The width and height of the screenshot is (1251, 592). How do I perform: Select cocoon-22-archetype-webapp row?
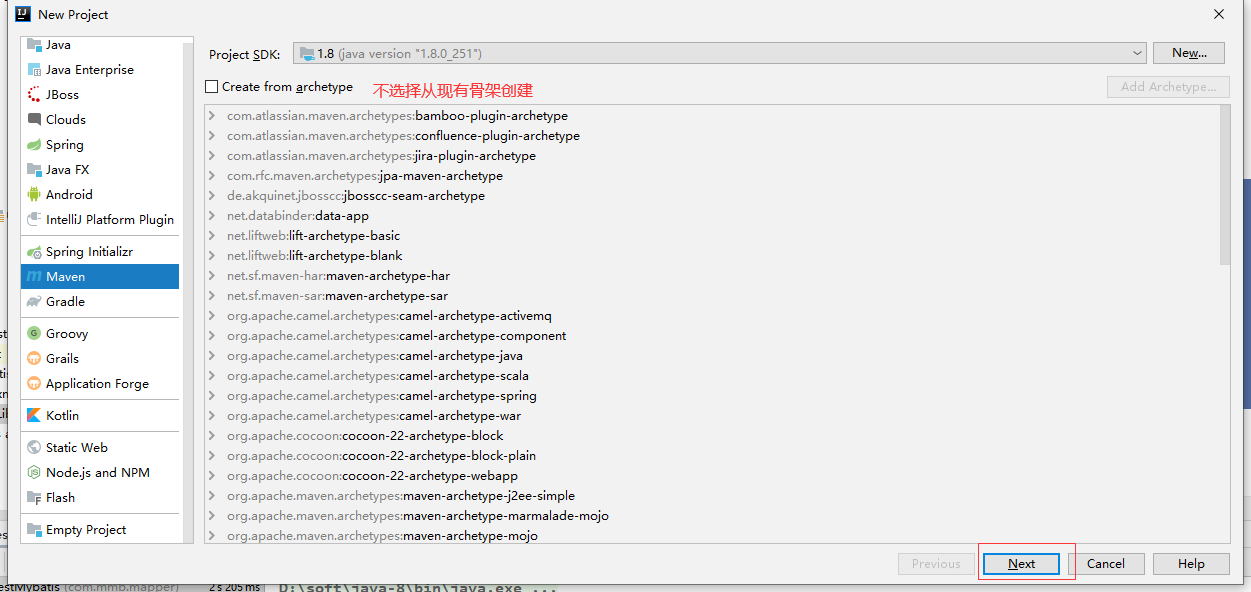(x=713, y=476)
